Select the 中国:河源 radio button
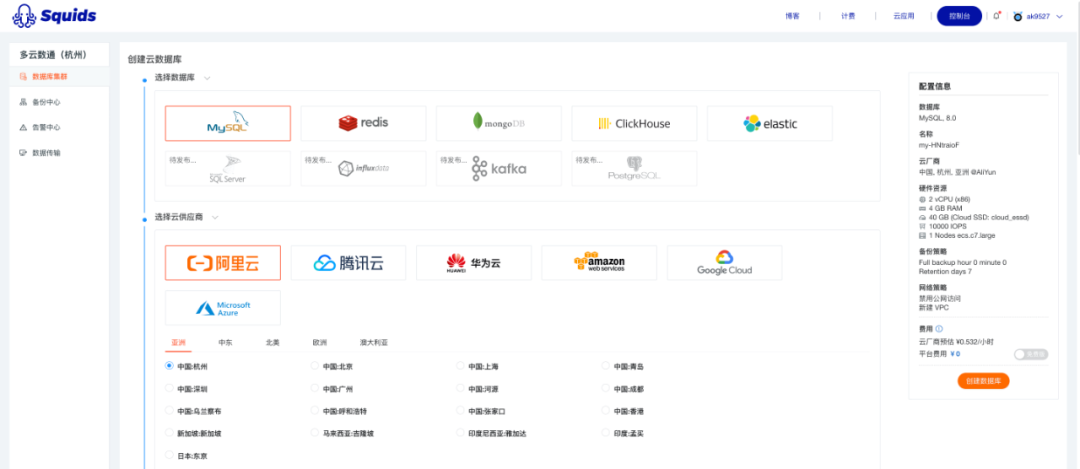The height and width of the screenshot is (469, 1080). pyautogui.click(x=460, y=388)
